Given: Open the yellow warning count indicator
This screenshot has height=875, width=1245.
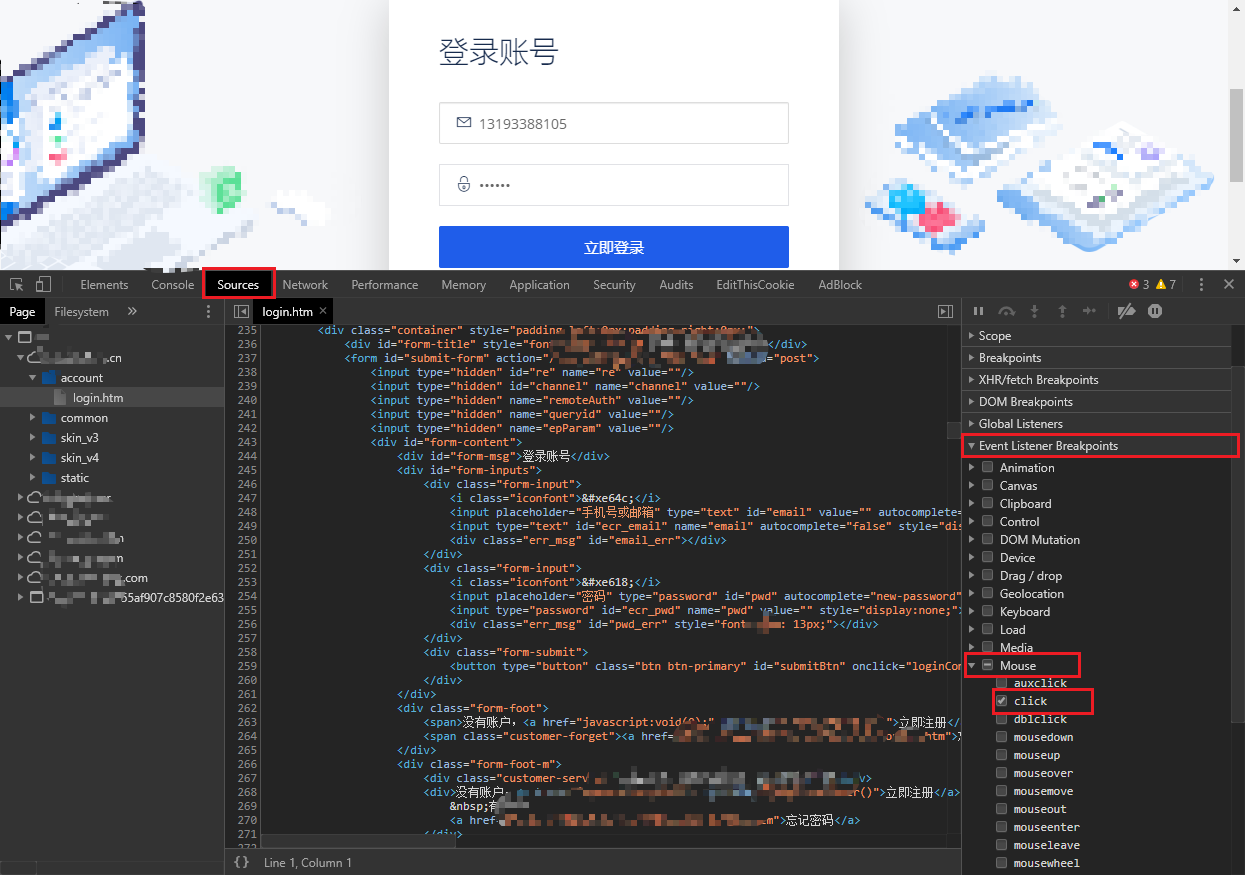Looking at the screenshot, I should pyautogui.click(x=1166, y=285).
